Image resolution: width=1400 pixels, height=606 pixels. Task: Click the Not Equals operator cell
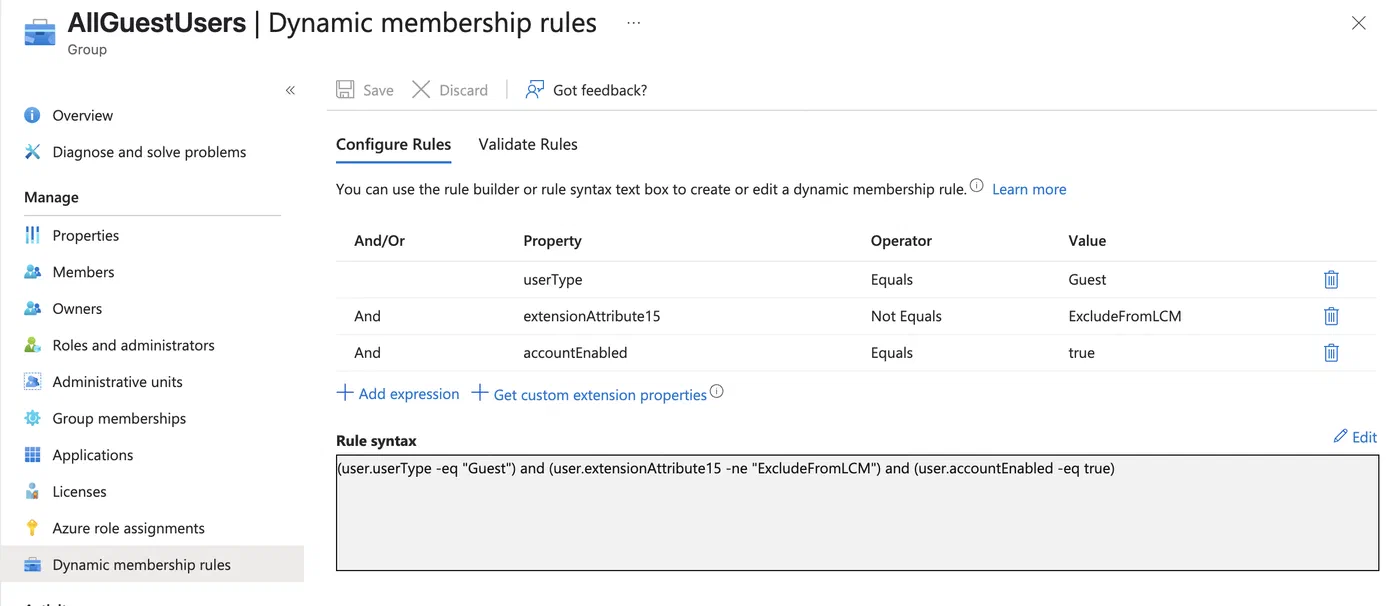point(906,316)
